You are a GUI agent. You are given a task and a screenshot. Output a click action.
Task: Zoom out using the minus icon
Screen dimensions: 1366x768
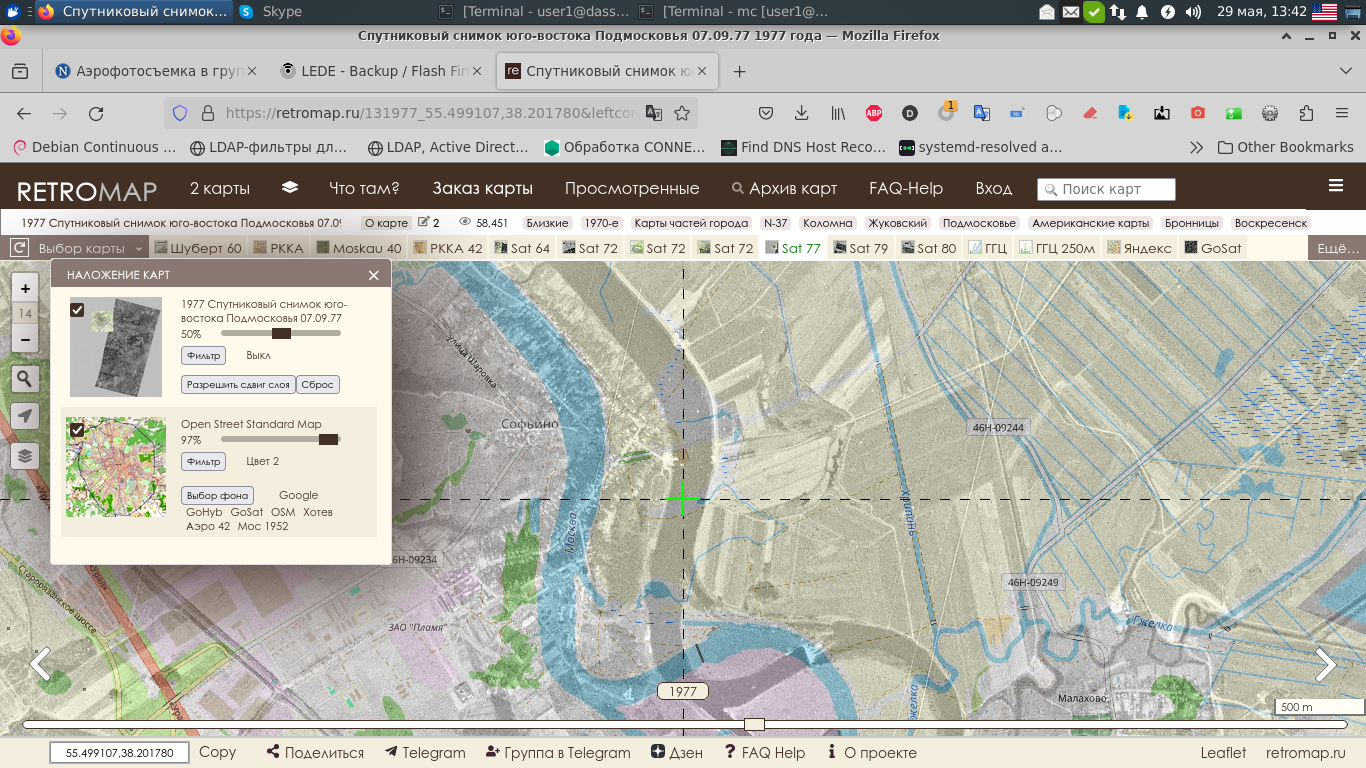tap(25, 339)
